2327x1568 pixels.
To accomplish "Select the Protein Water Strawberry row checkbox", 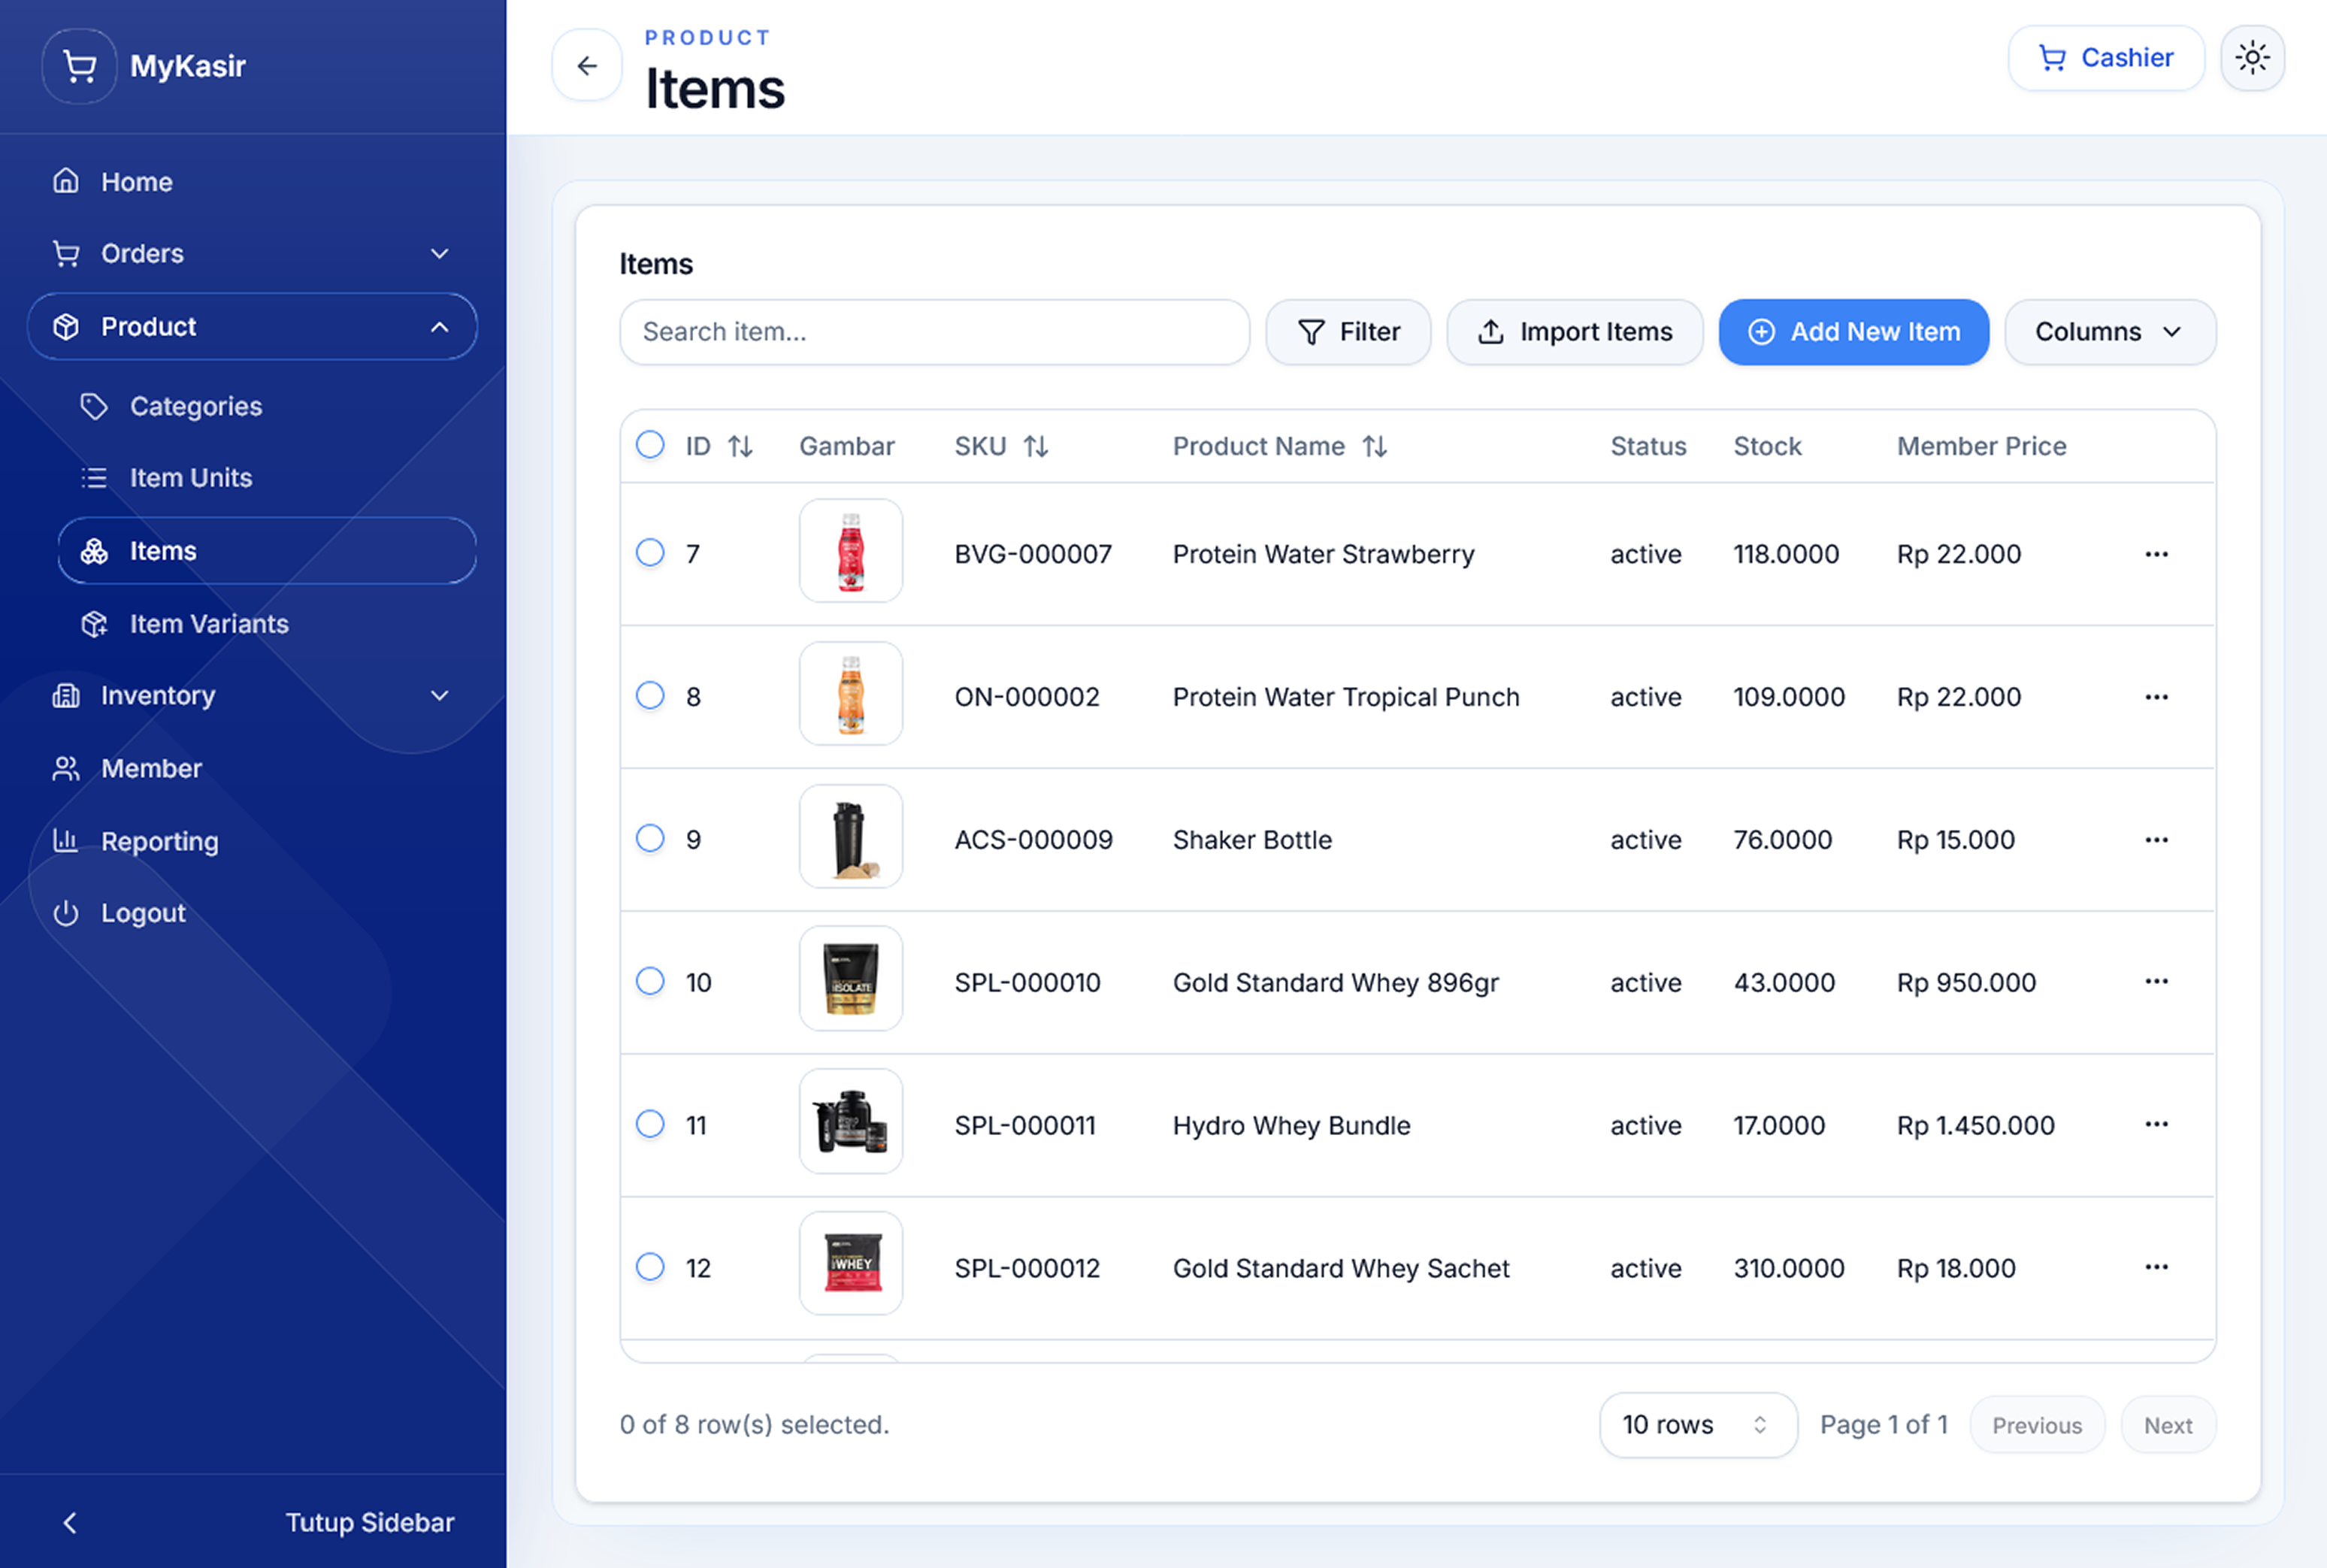I will (x=650, y=553).
